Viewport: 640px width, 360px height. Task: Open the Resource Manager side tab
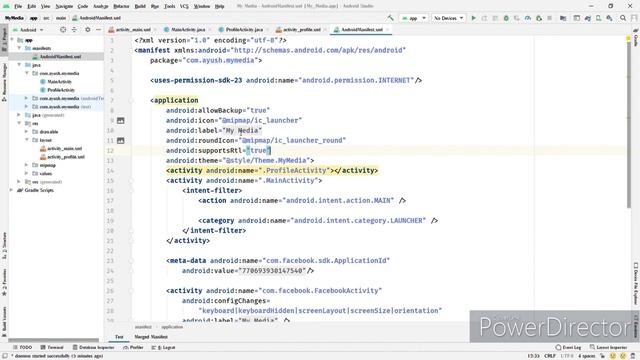(4, 82)
